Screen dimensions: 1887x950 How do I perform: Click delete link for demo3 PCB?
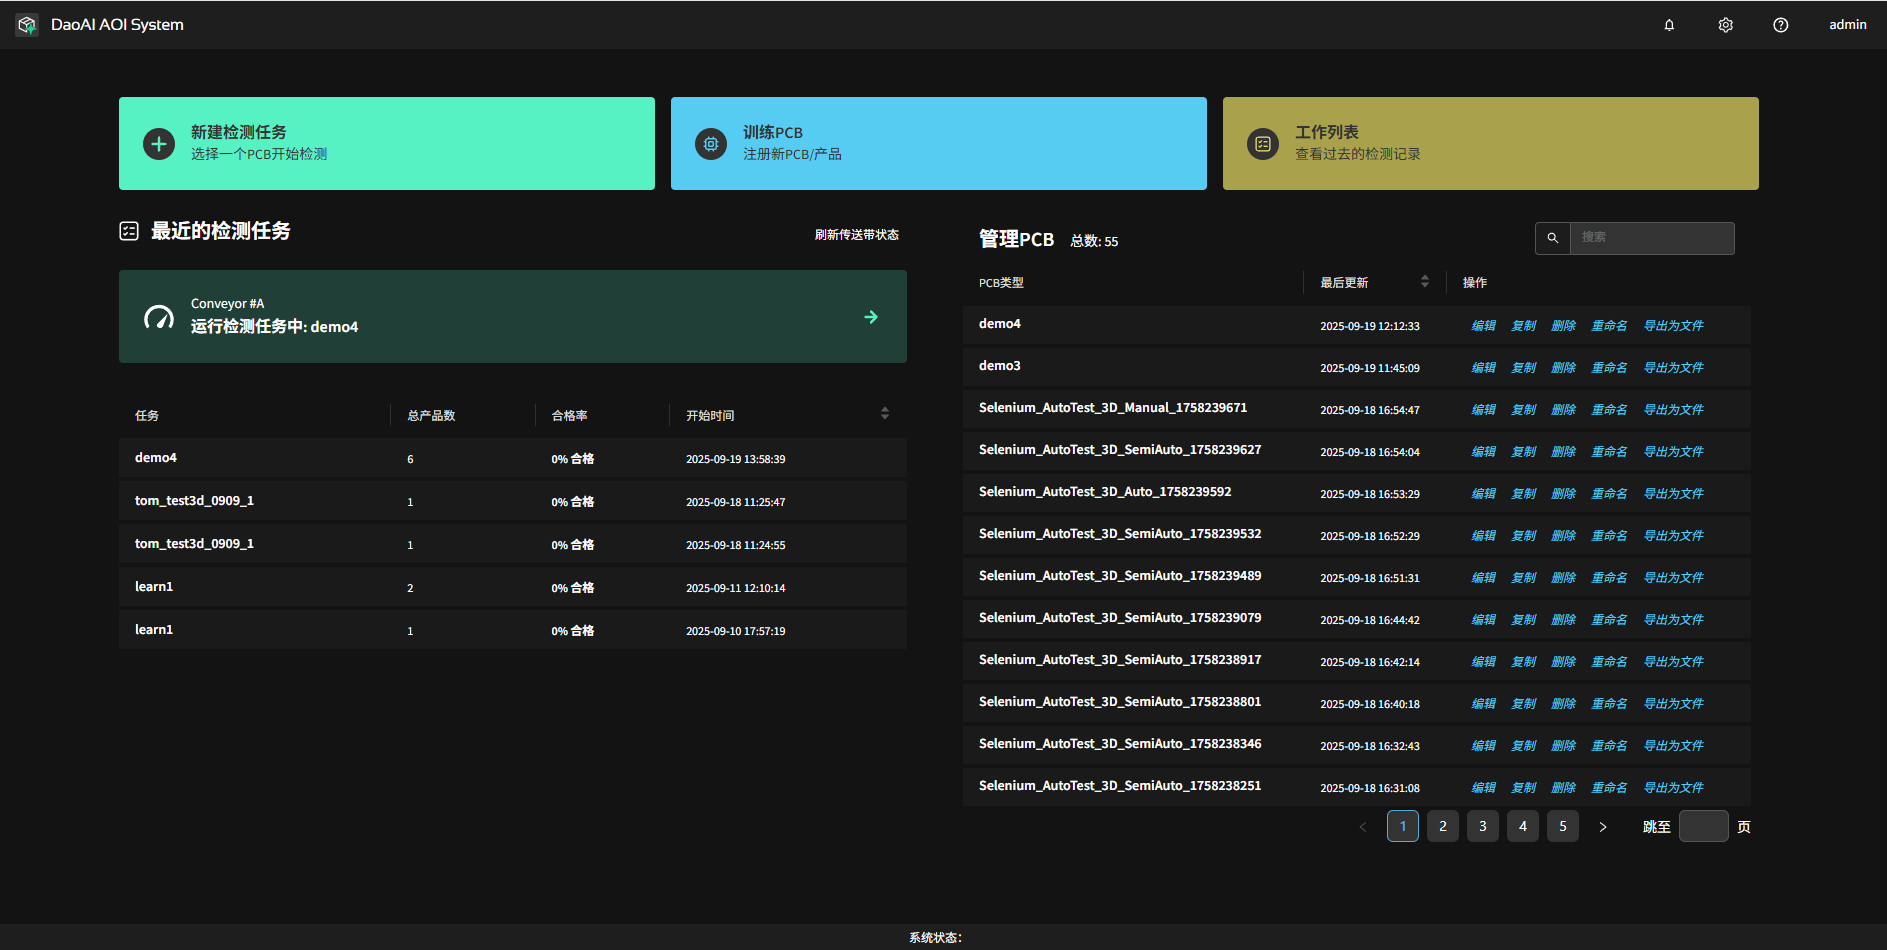pyautogui.click(x=1563, y=368)
